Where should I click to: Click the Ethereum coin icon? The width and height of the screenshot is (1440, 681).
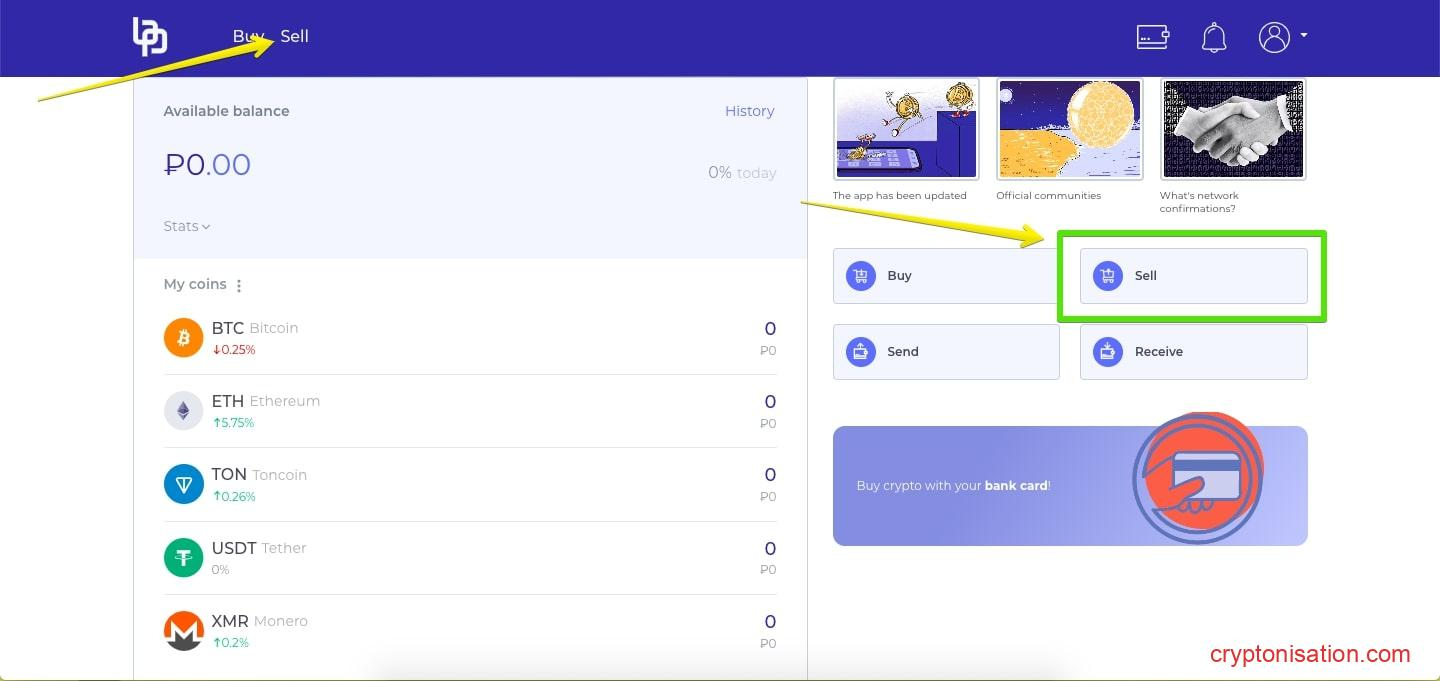click(183, 411)
